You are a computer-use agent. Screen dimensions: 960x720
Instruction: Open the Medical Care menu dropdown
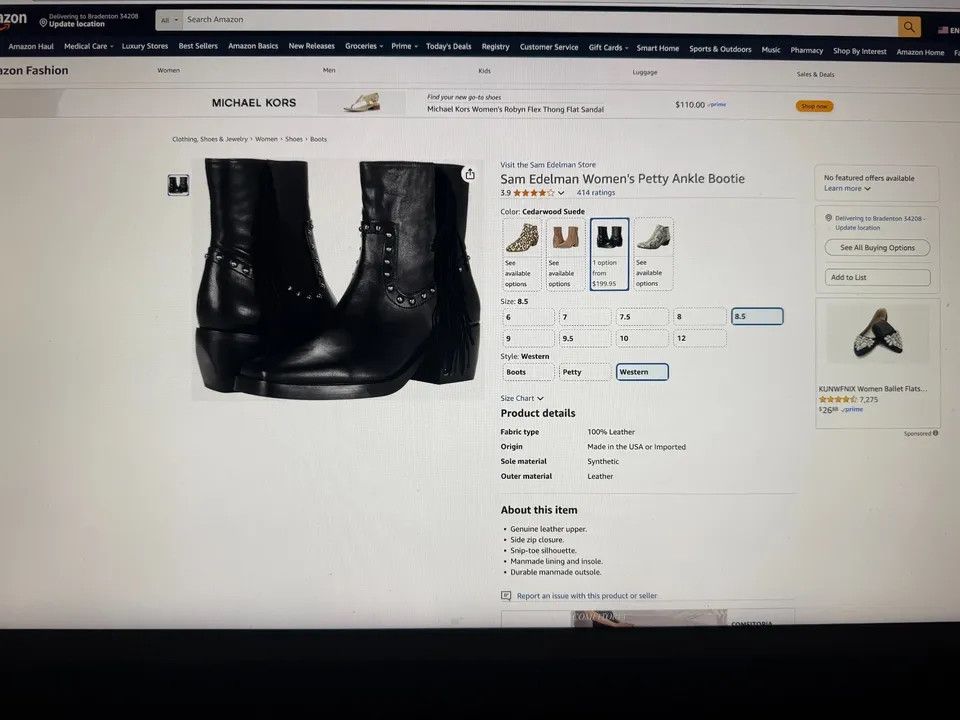click(x=89, y=47)
